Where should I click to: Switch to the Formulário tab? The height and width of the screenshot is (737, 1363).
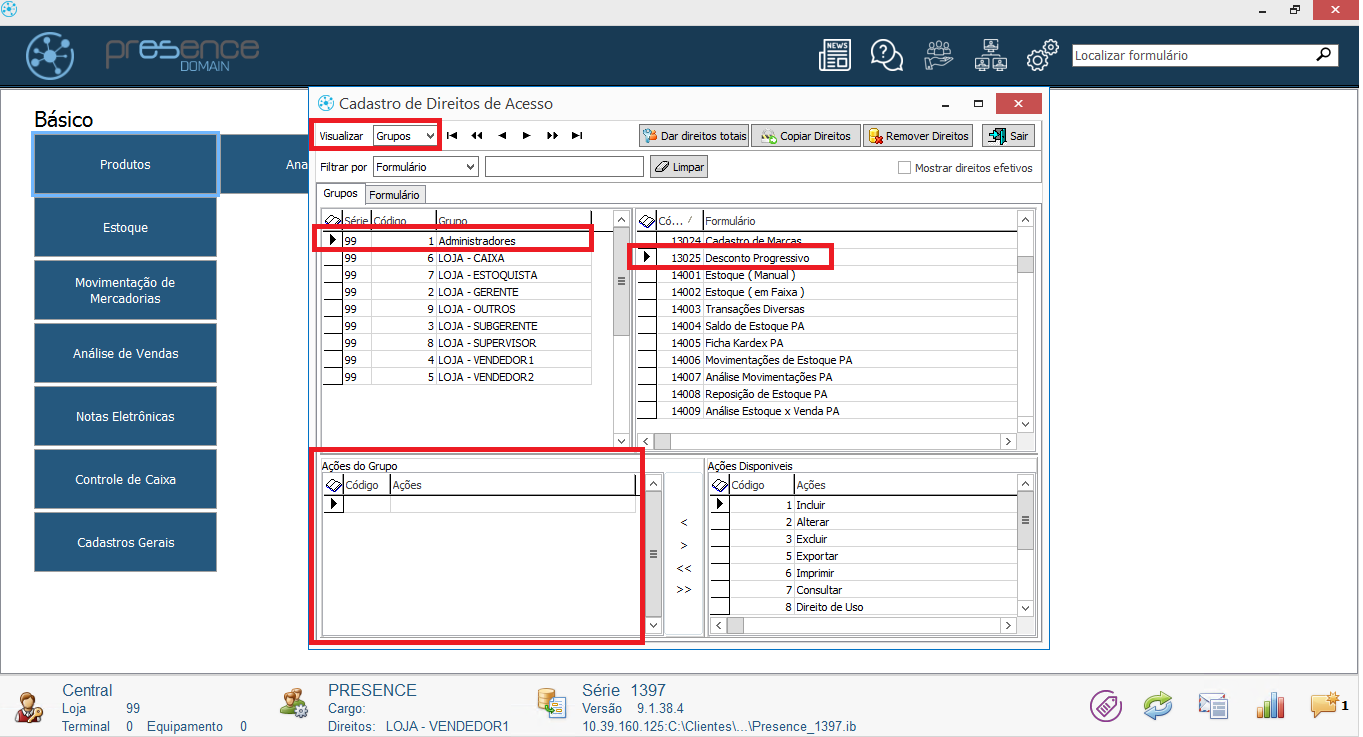(394, 195)
